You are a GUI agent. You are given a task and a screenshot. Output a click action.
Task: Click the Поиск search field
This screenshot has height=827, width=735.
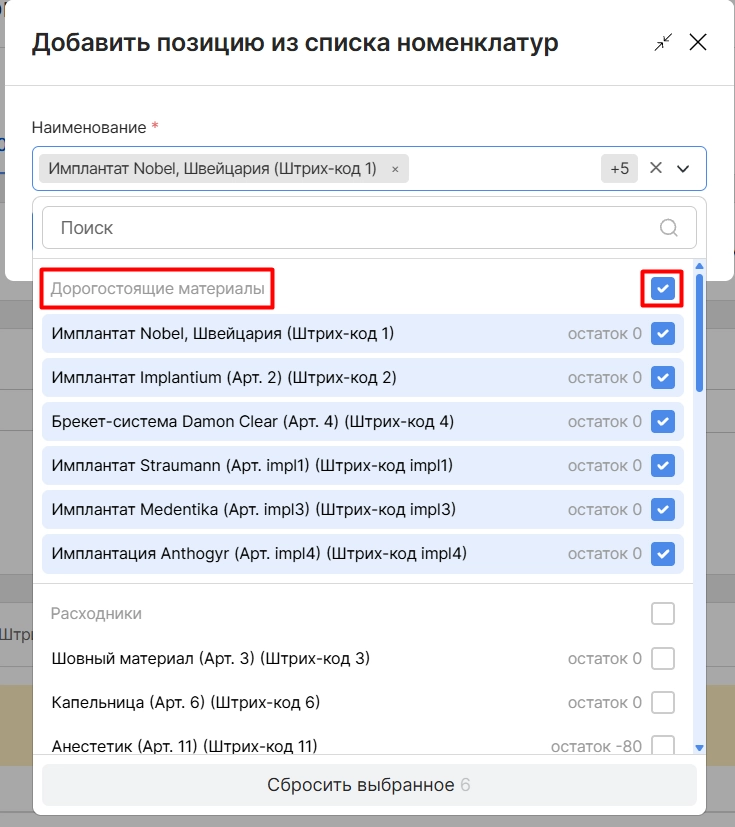click(x=369, y=228)
